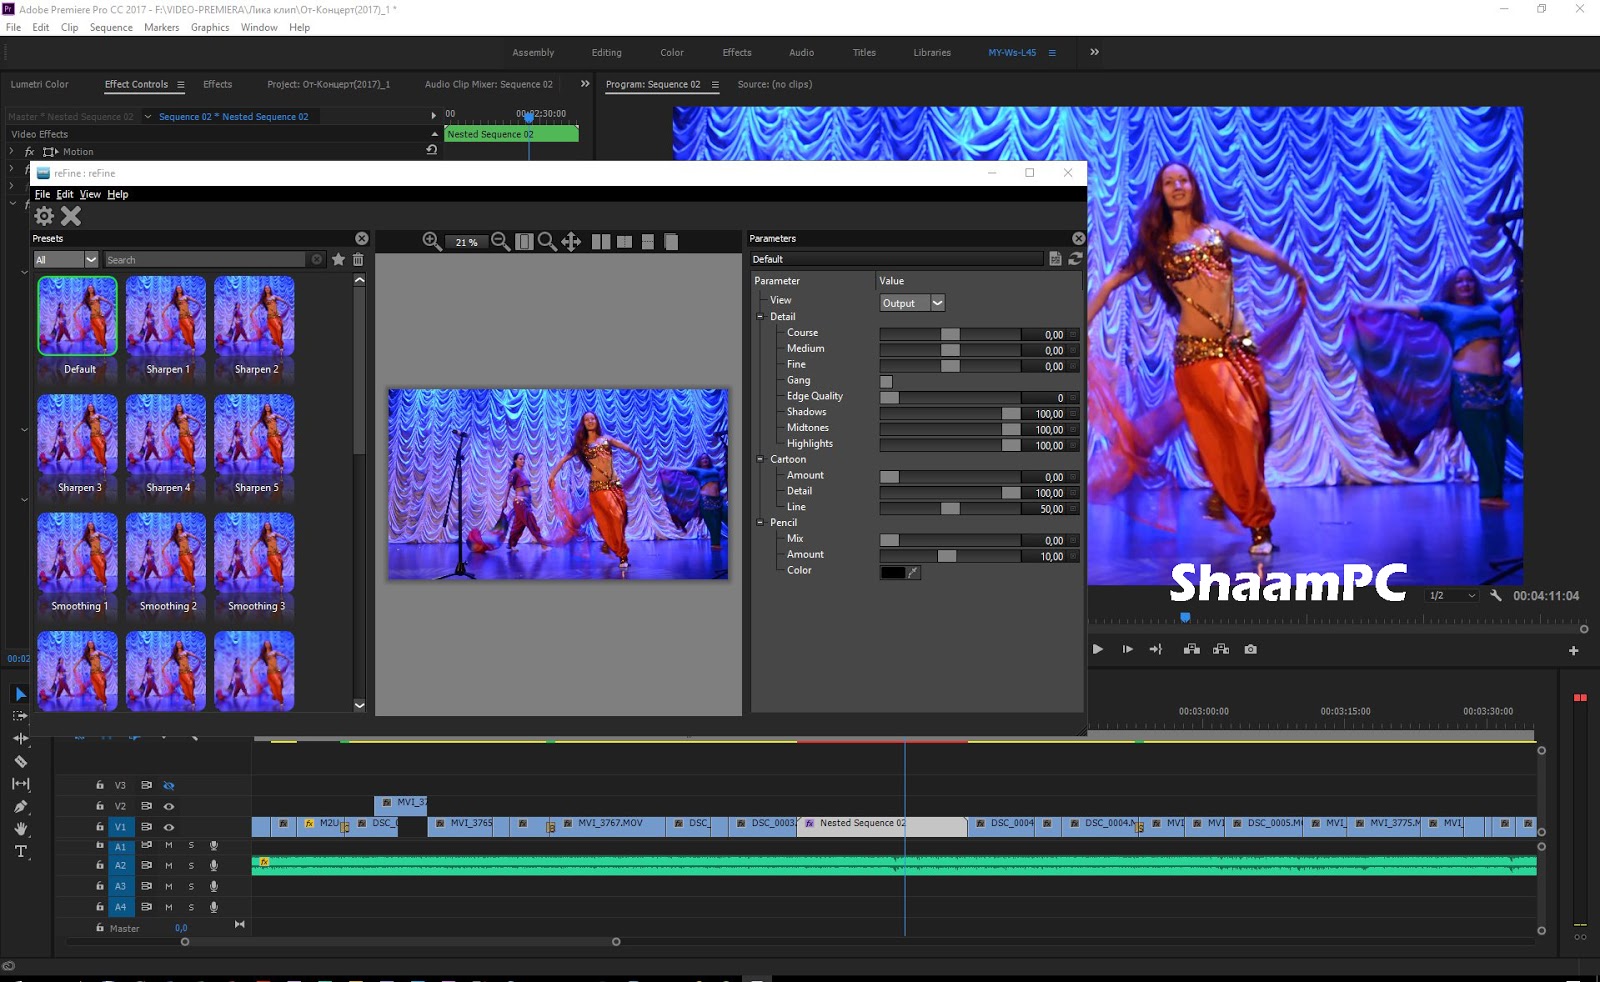The image size is (1600, 982).
Task: Select the Hand tool
Action: pyautogui.click(x=20, y=829)
